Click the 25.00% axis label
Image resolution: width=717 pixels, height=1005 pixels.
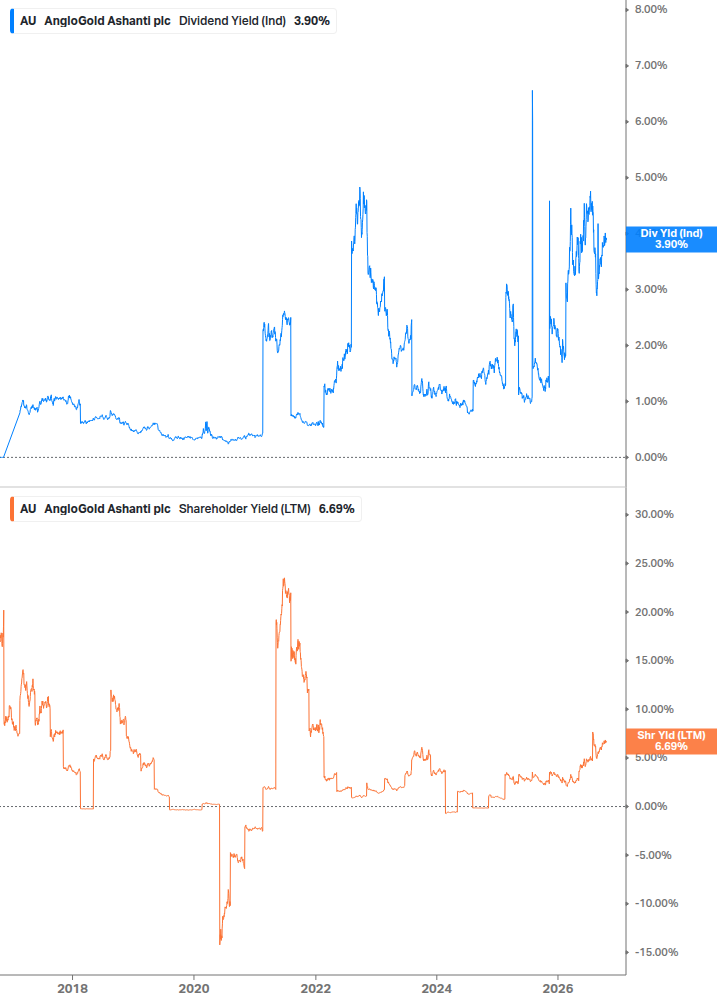(654, 563)
